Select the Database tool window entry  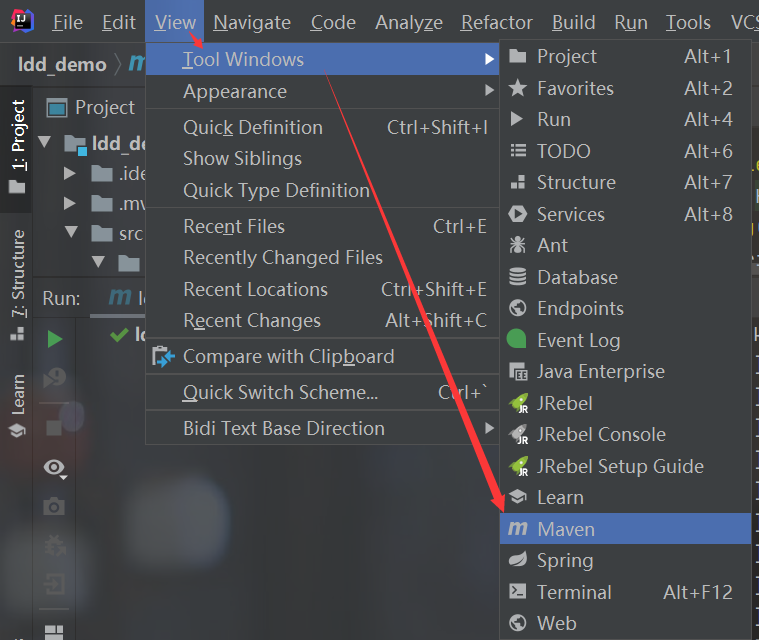[577, 277]
